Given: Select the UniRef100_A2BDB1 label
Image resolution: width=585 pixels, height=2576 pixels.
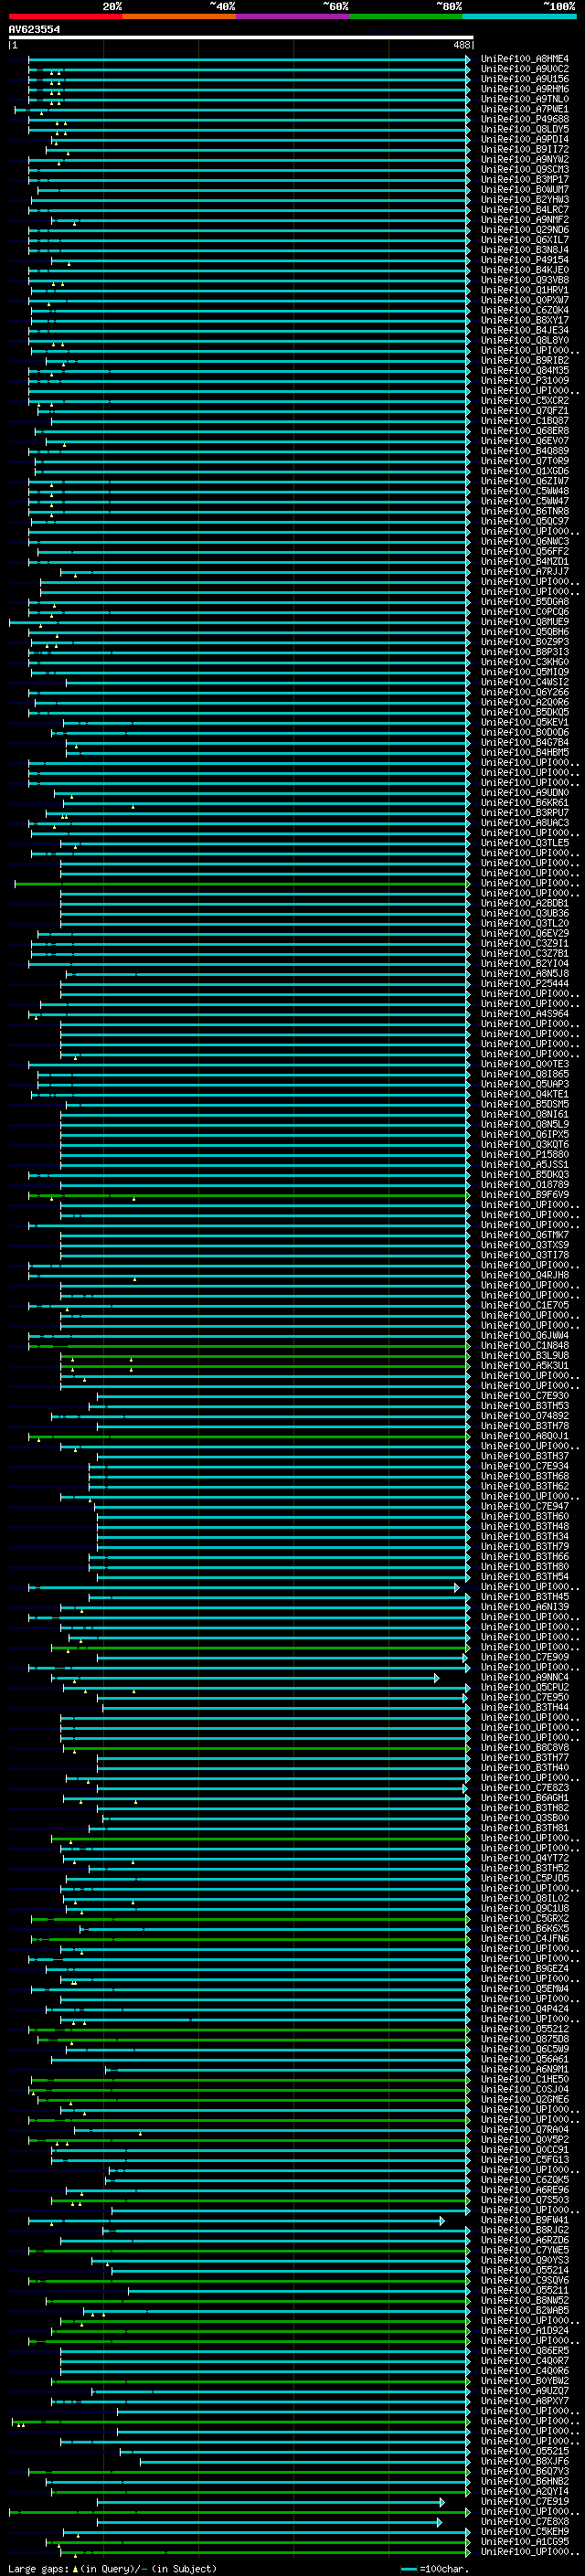Looking at the screenshot, I should point(524,903).
